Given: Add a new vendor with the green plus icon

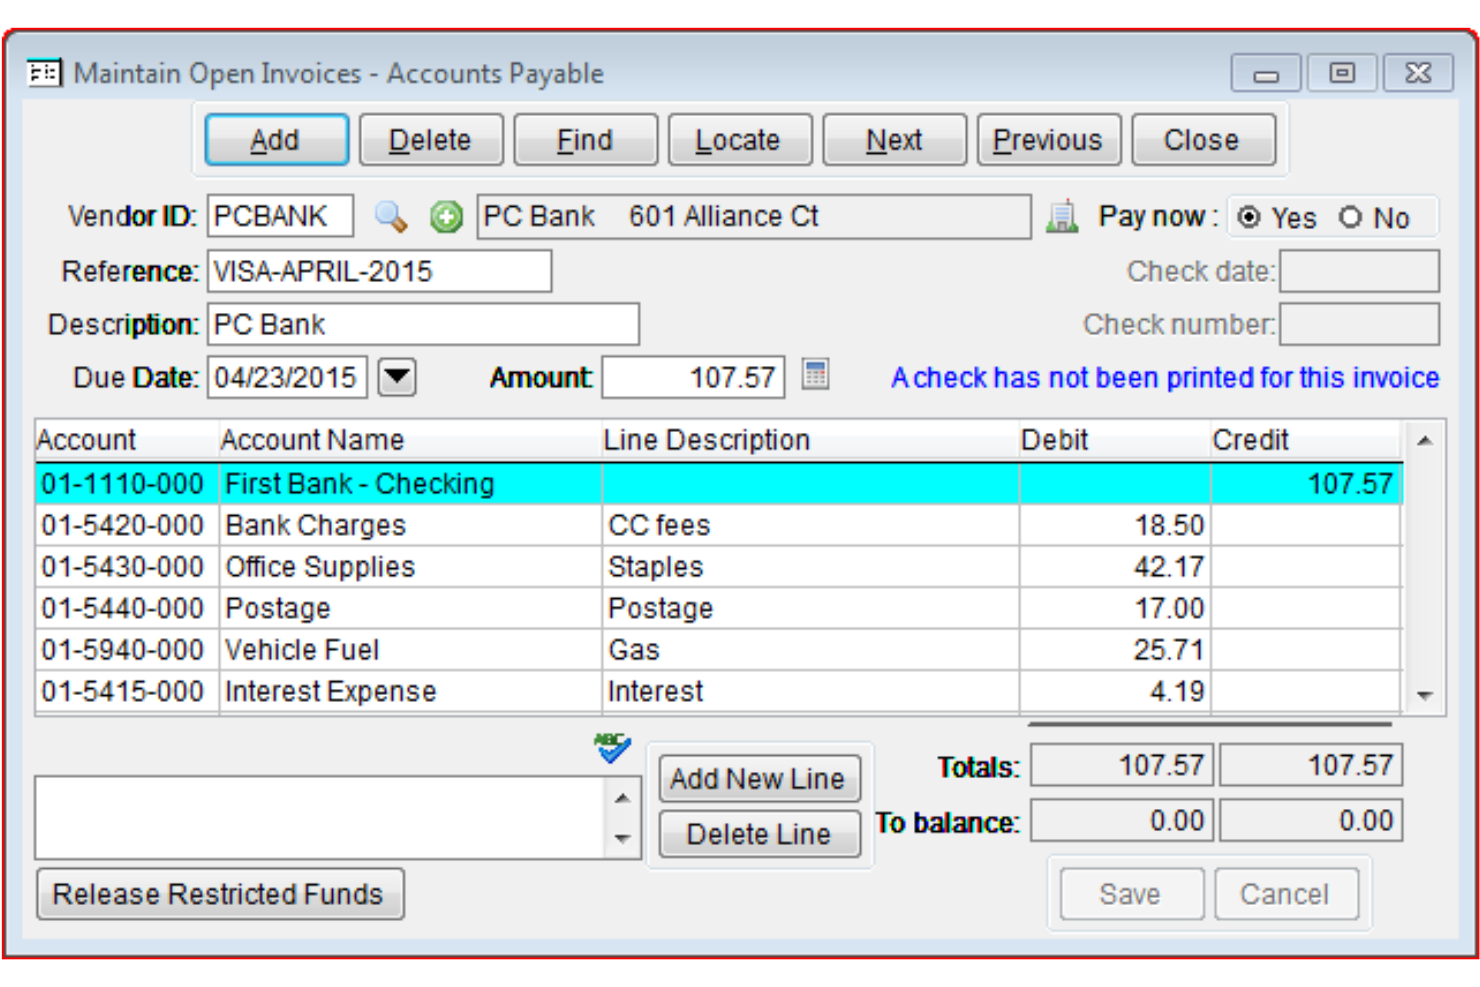Looking at the screenshot, I should pyautogui.click(x=447, y=217).
